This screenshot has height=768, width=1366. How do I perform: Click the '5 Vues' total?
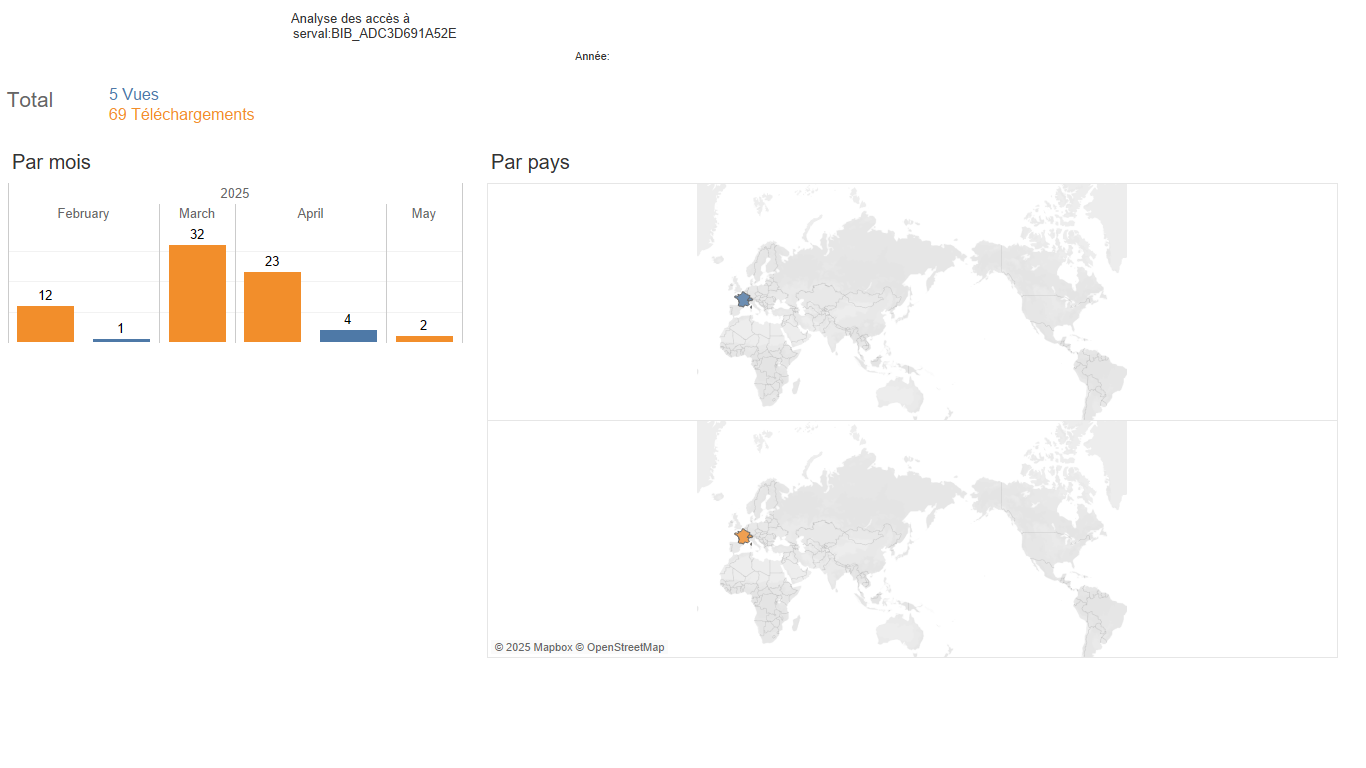(134, 95)
